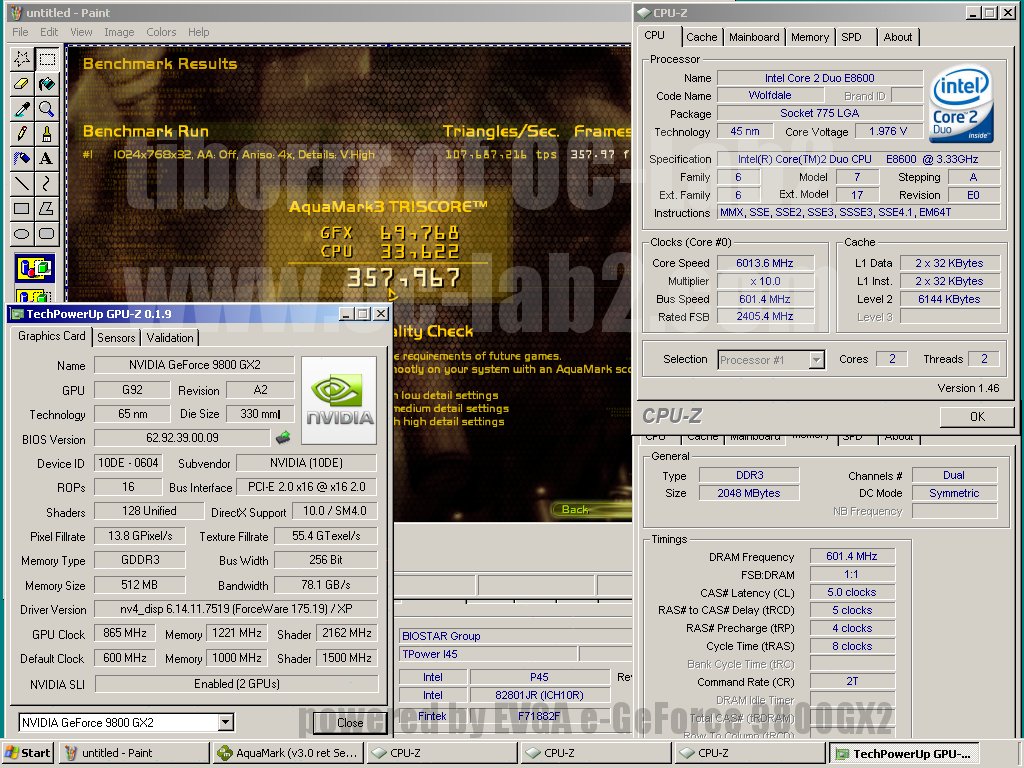Click the BIOS save chip icon in GPU-Z

[283, 438]
